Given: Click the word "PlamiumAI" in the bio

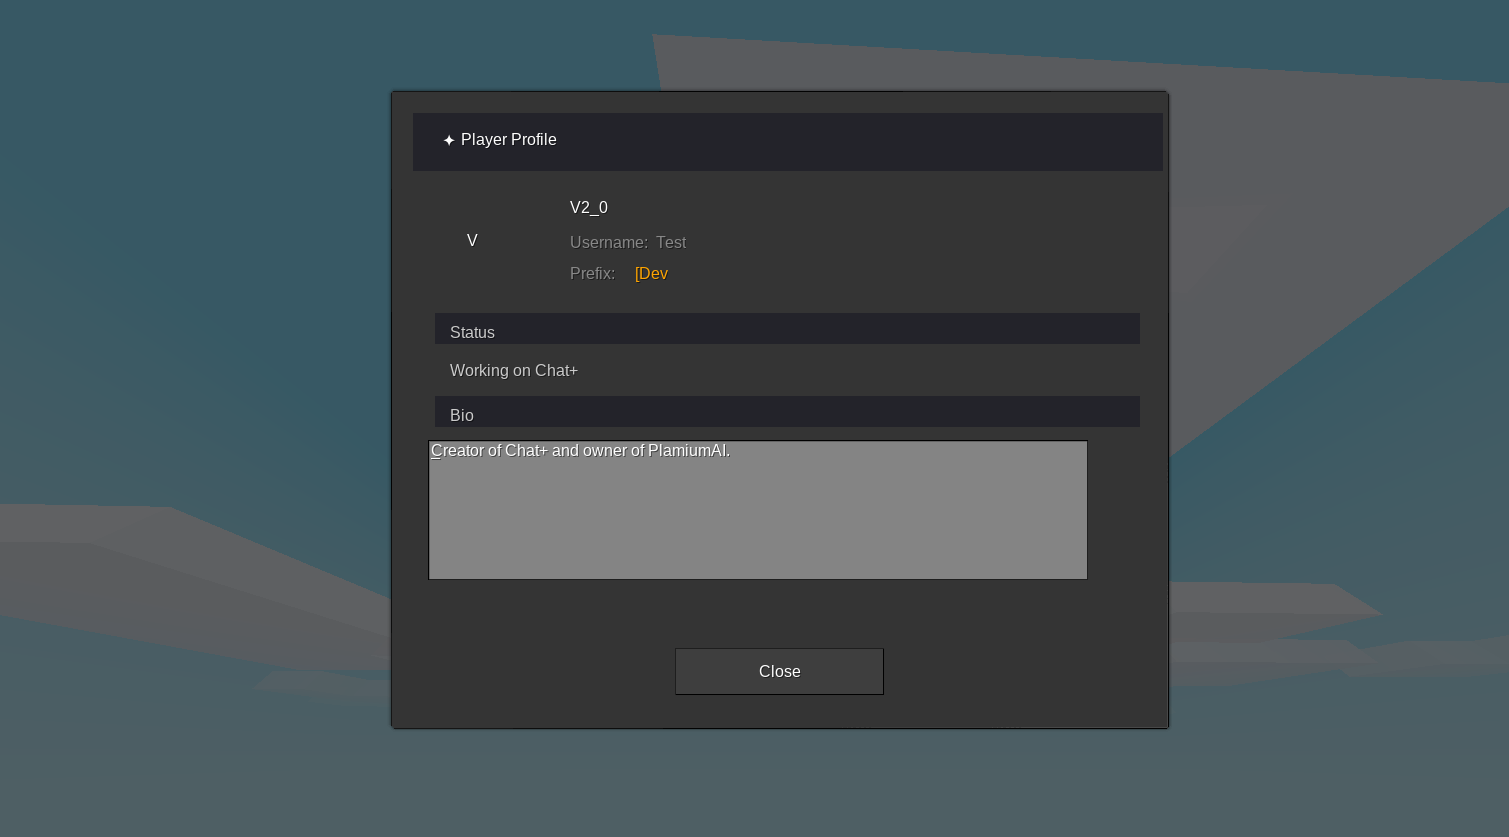Looking at the screenshot, I should 687,451.
